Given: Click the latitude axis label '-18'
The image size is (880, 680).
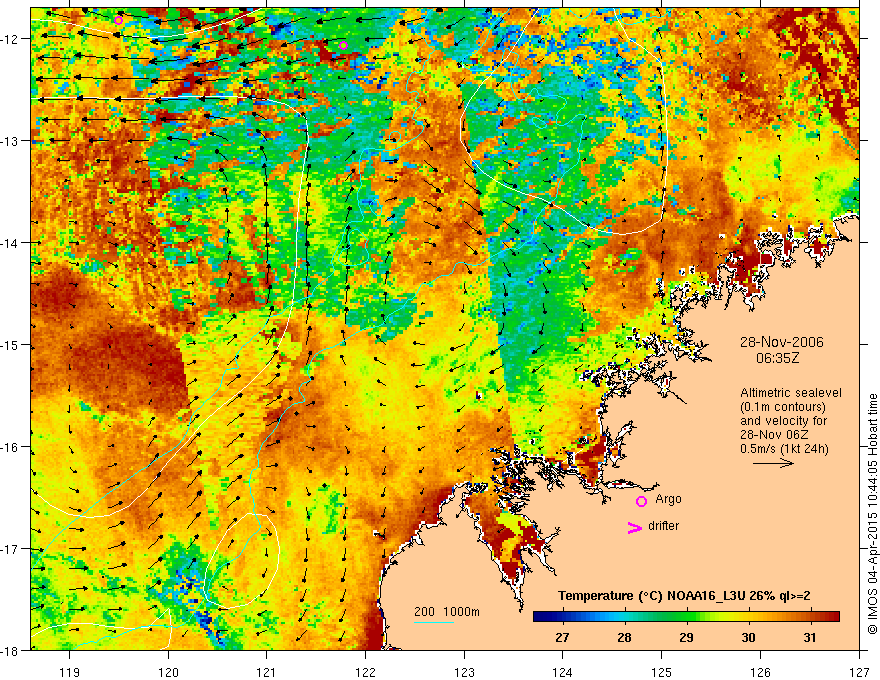Looking at the screenshot, I should tap(10, 650).
